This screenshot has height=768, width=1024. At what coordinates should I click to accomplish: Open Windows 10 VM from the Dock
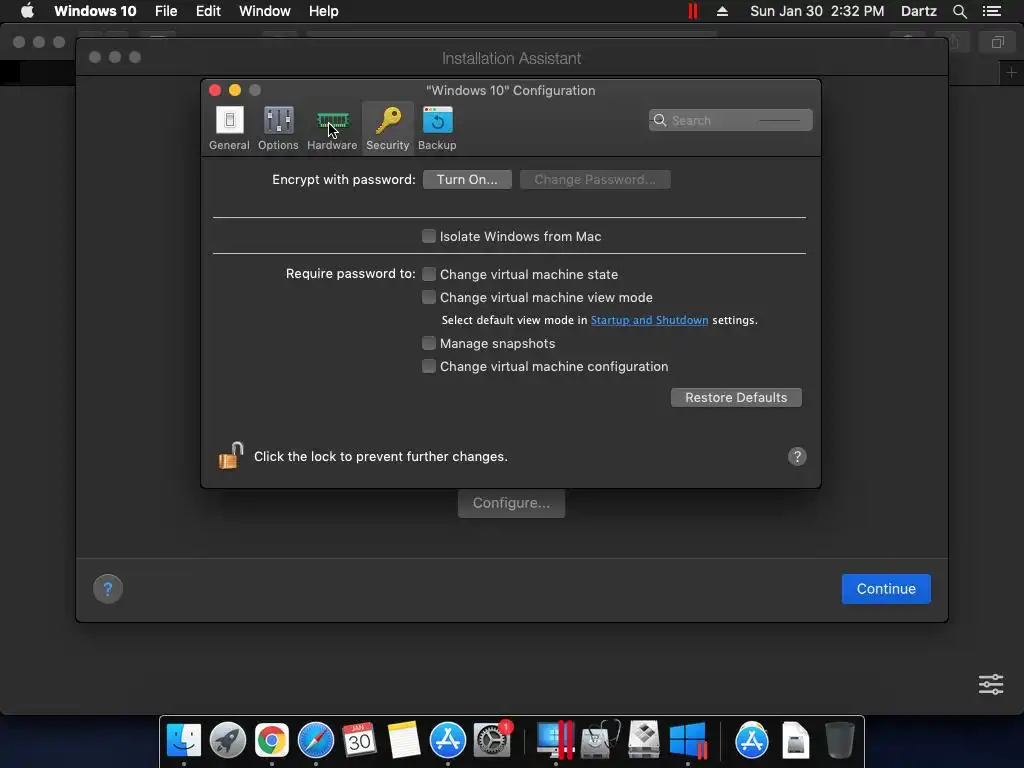[x=688, y=740]
